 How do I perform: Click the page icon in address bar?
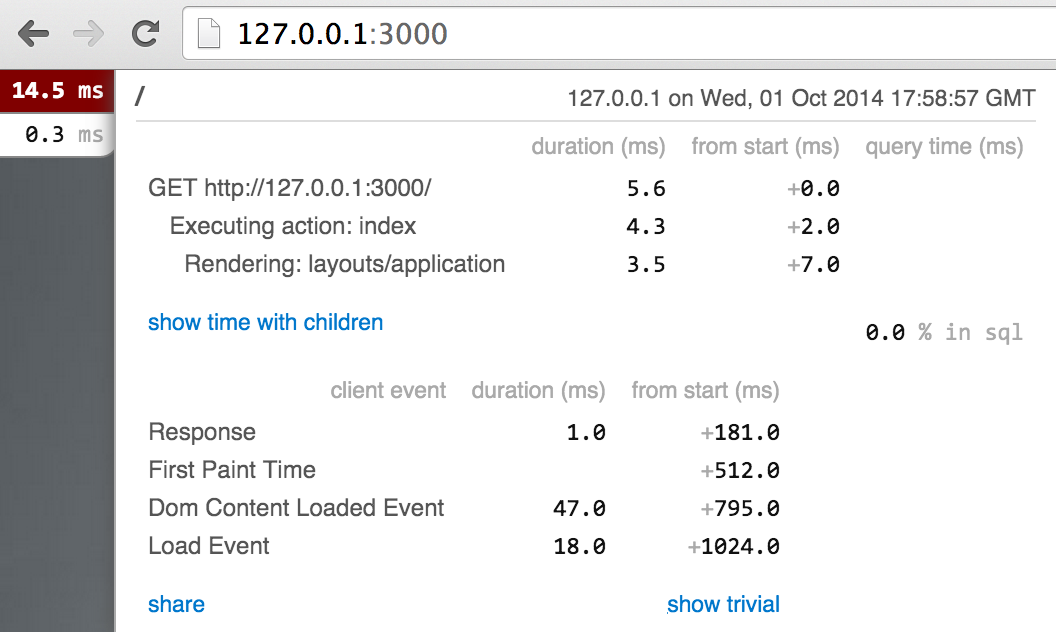coord(208,34)
